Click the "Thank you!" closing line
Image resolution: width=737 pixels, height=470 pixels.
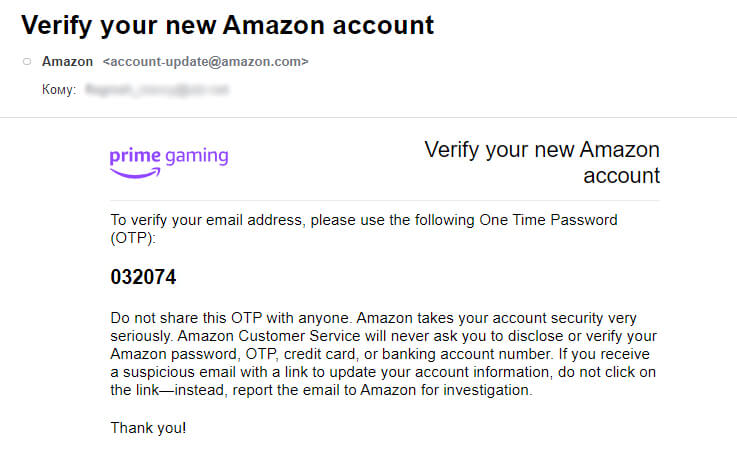[148, 428]
